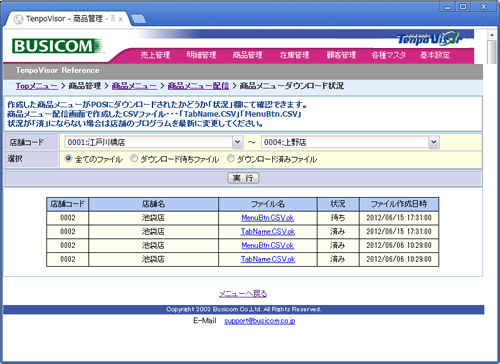This screenshot has height=364, width=500.
Task: Open TabName.CSV.ok link dated 2012/06/15
Action: click(268, 232)
